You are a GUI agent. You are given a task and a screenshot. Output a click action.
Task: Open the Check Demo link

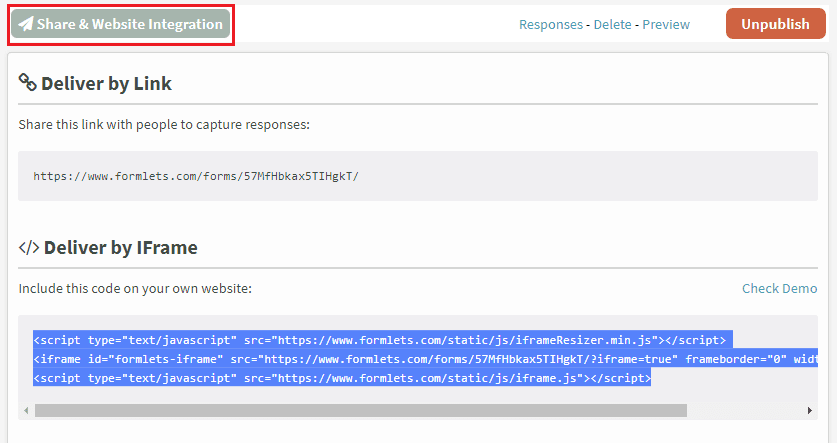(779, 288)
